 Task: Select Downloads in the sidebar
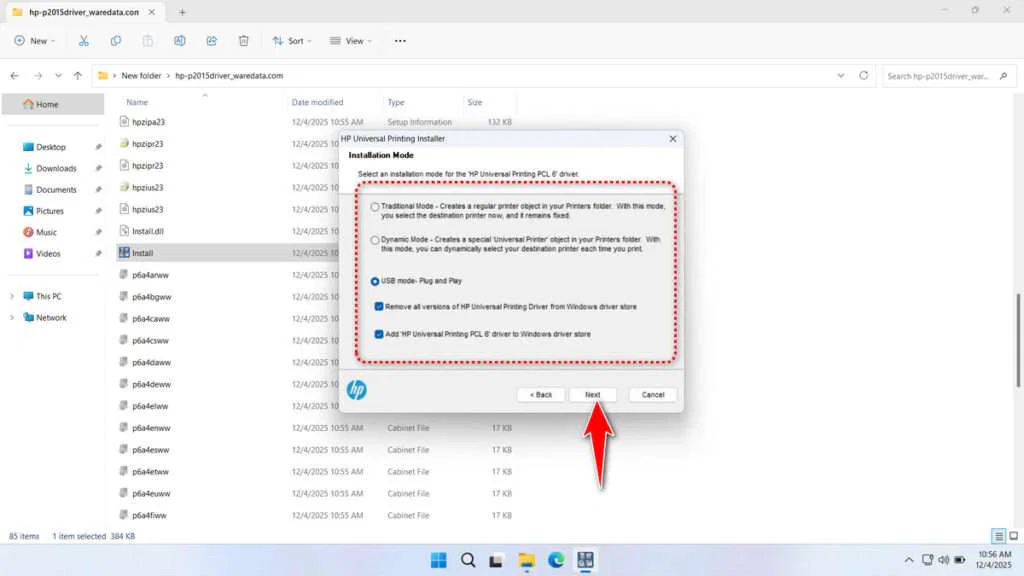58,168
